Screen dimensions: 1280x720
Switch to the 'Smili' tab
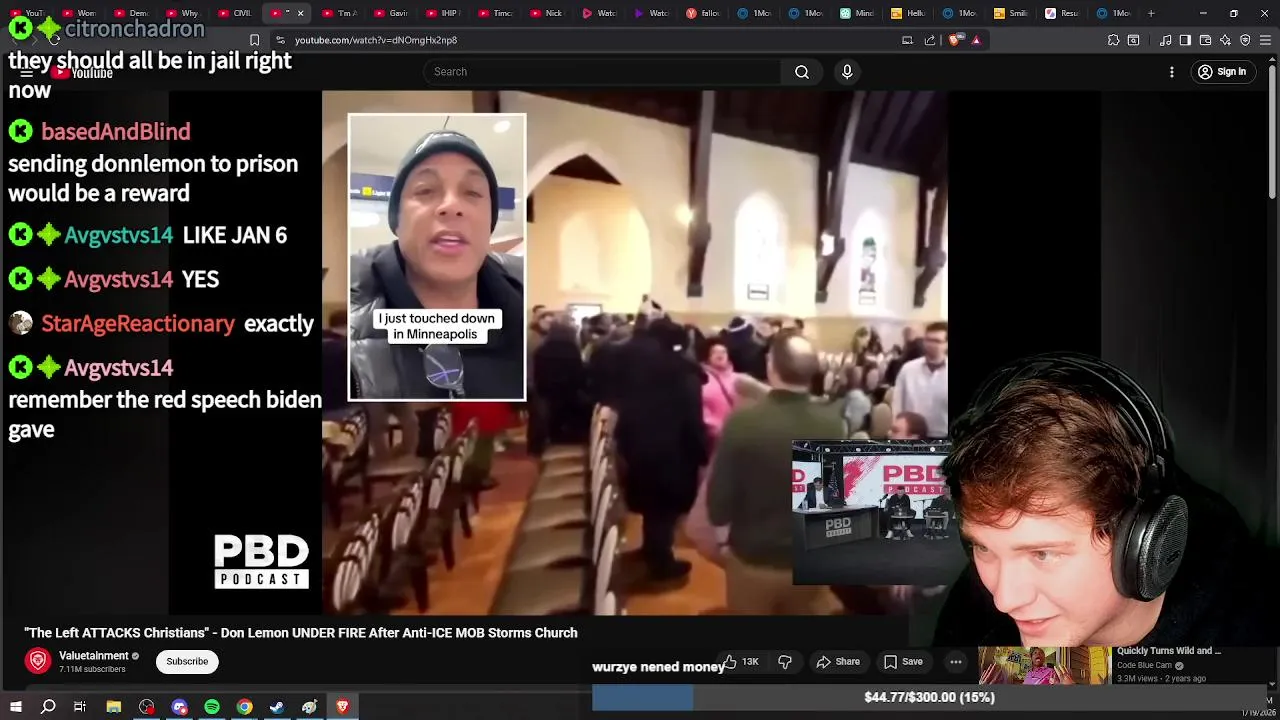click(1011, 13)
